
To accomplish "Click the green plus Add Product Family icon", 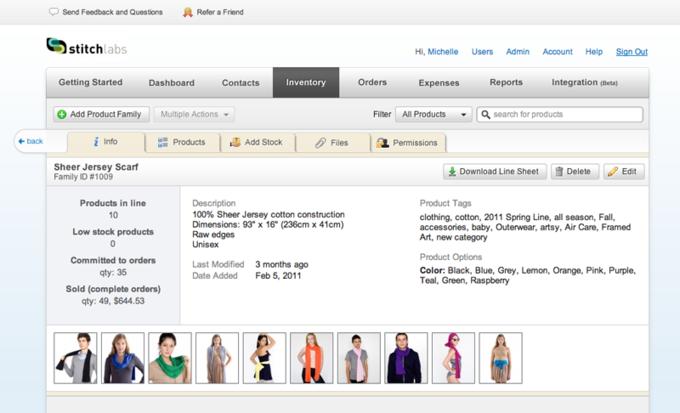I will pyautogui.click(x=62, y=115).
